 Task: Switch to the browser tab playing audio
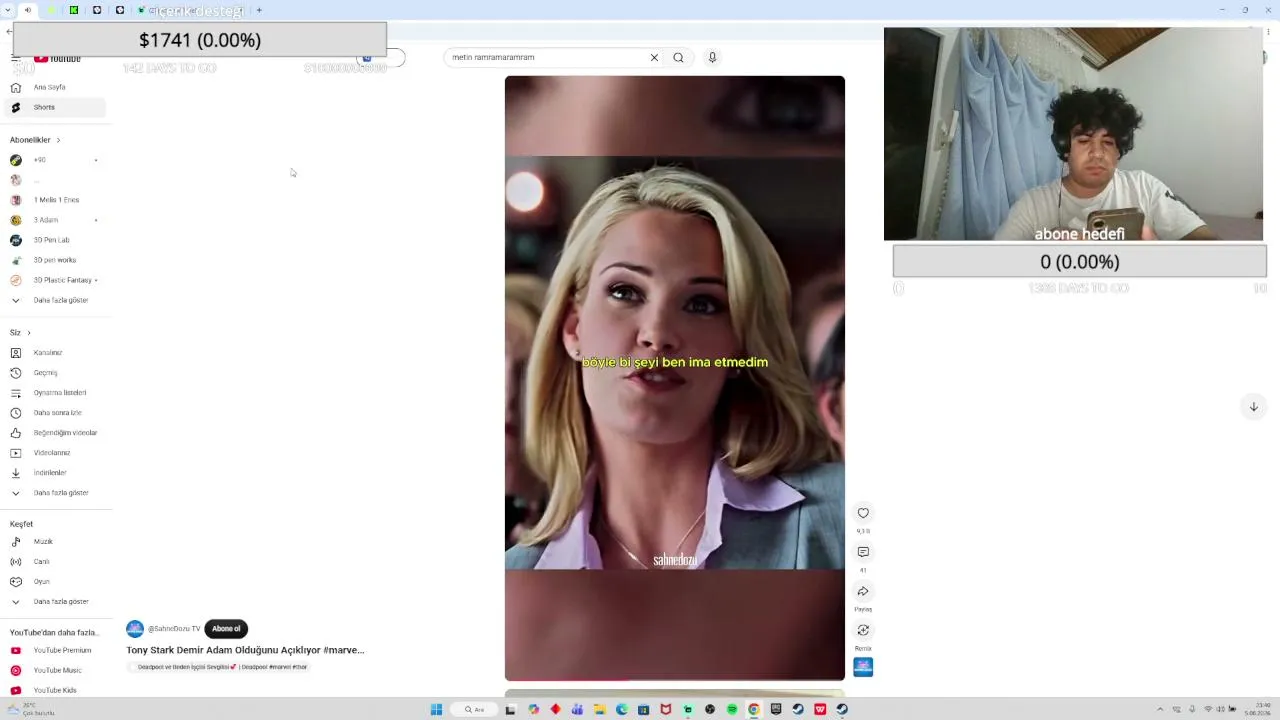27,10
